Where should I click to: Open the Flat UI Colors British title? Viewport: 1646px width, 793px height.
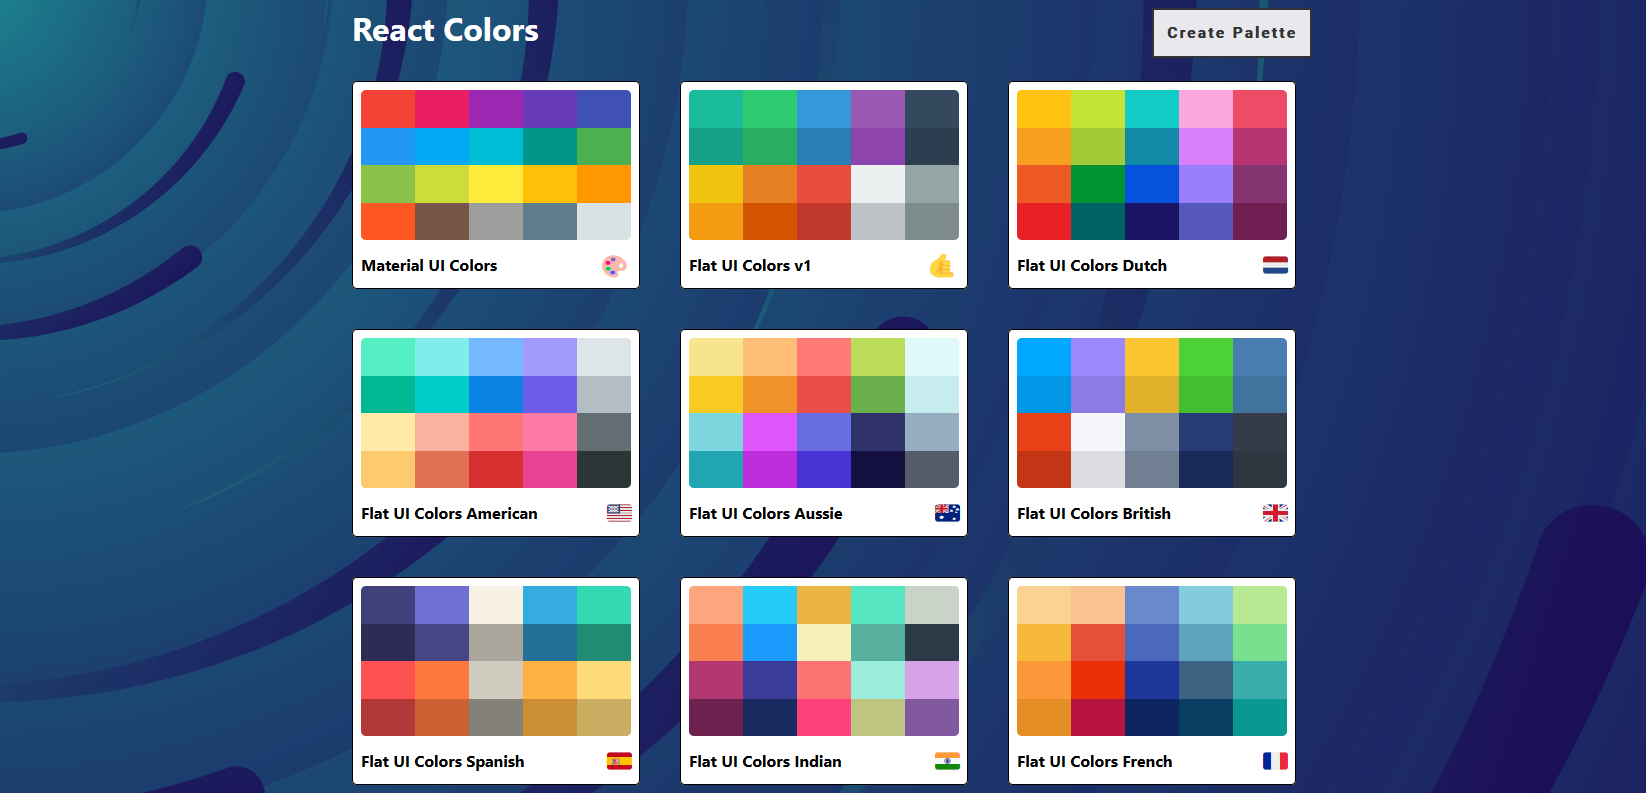click(x=1094, y=514)
